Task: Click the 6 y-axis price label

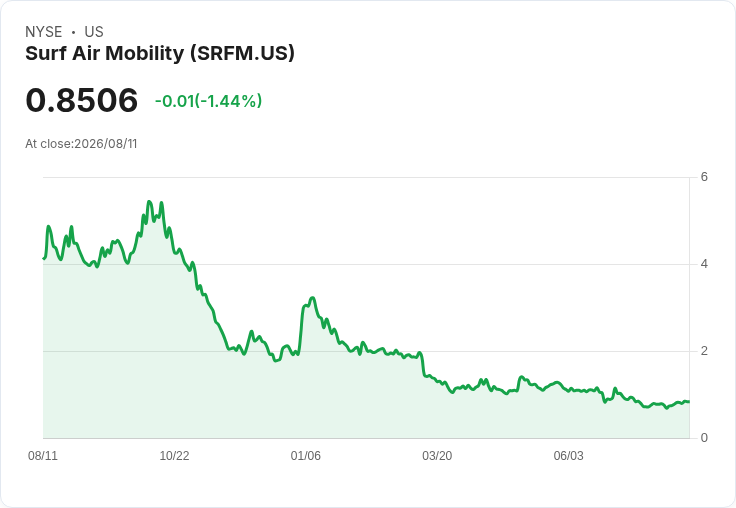Action: coord(704,177)
